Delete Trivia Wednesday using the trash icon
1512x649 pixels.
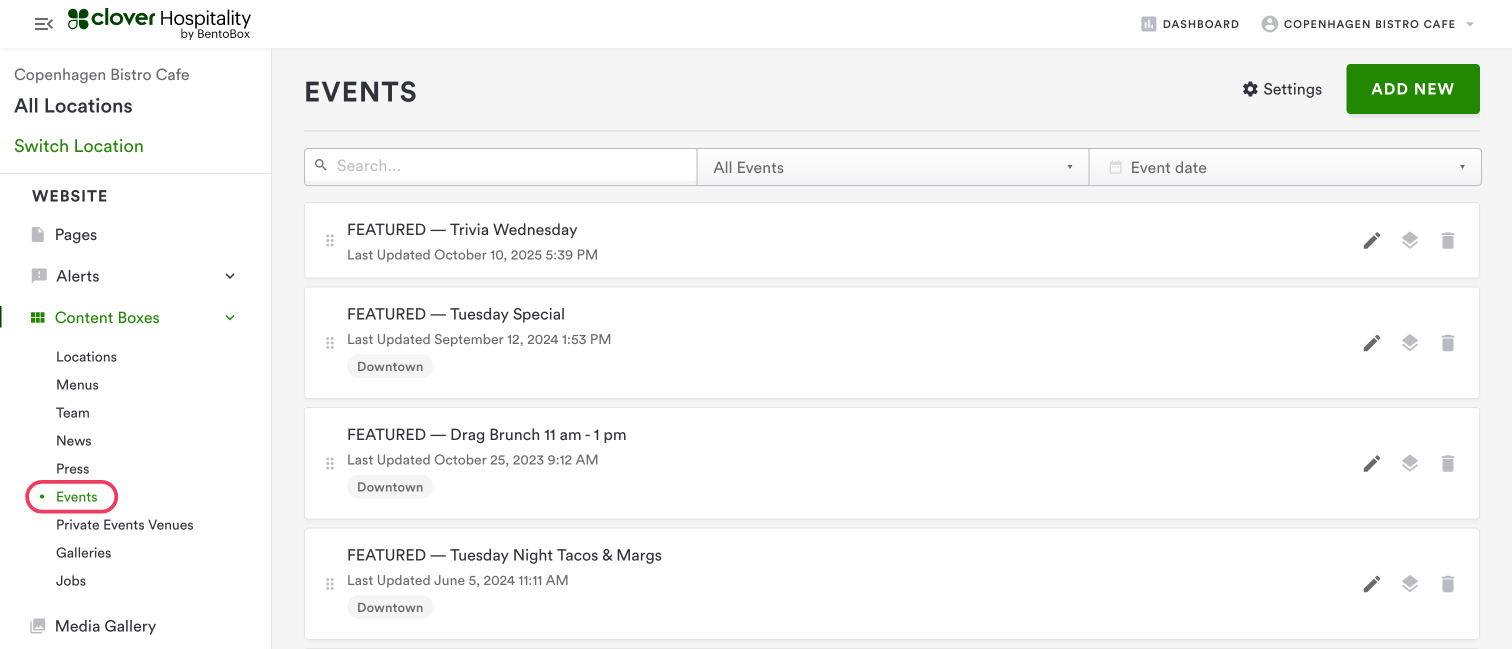(1447, 240)
